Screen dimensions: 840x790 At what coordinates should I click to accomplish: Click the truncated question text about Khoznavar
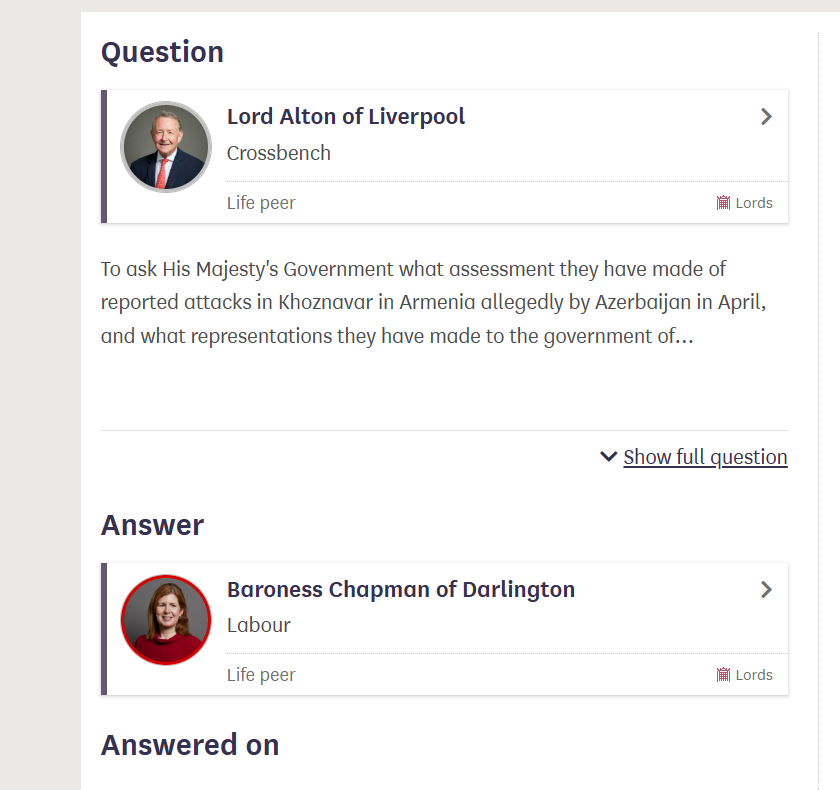click(433, 303)
